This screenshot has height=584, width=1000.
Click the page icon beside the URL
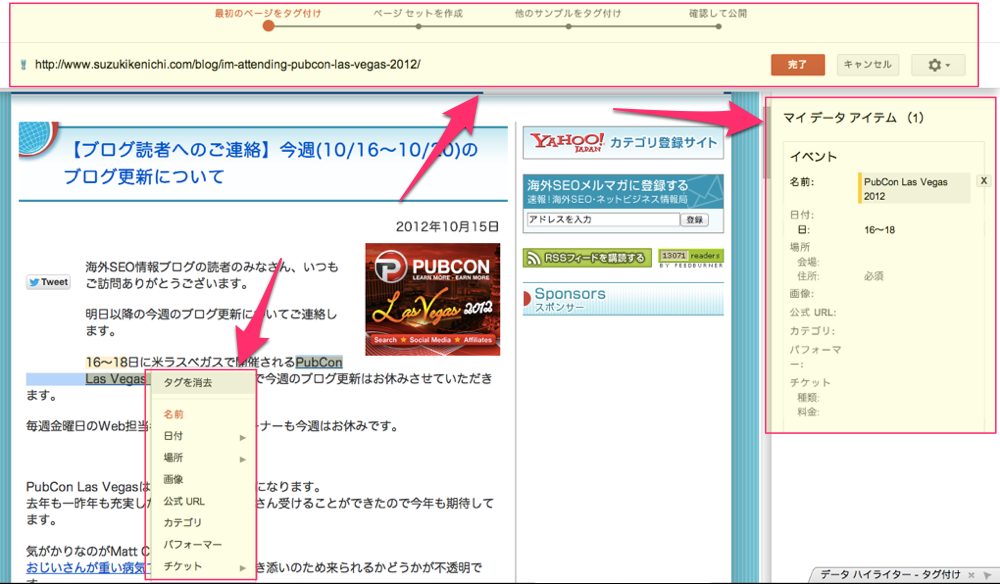(24, 64)
